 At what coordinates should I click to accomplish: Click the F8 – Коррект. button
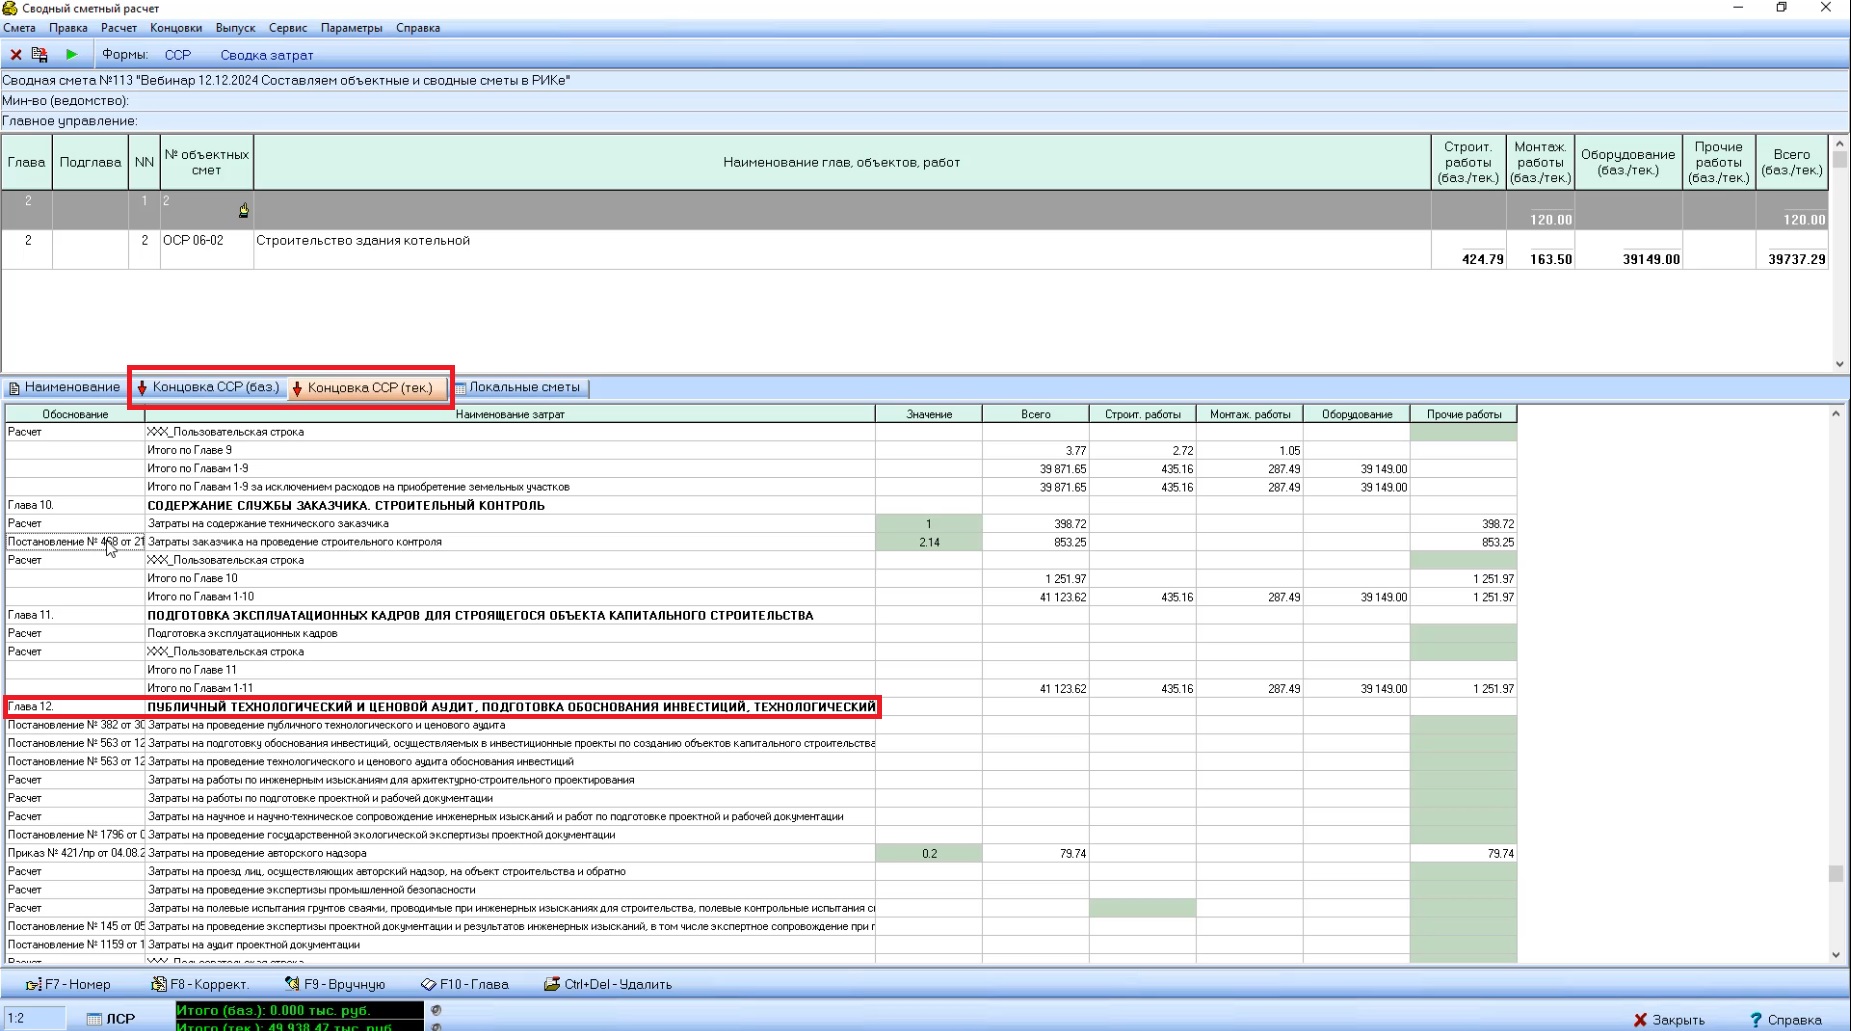(x=200, y=985)
